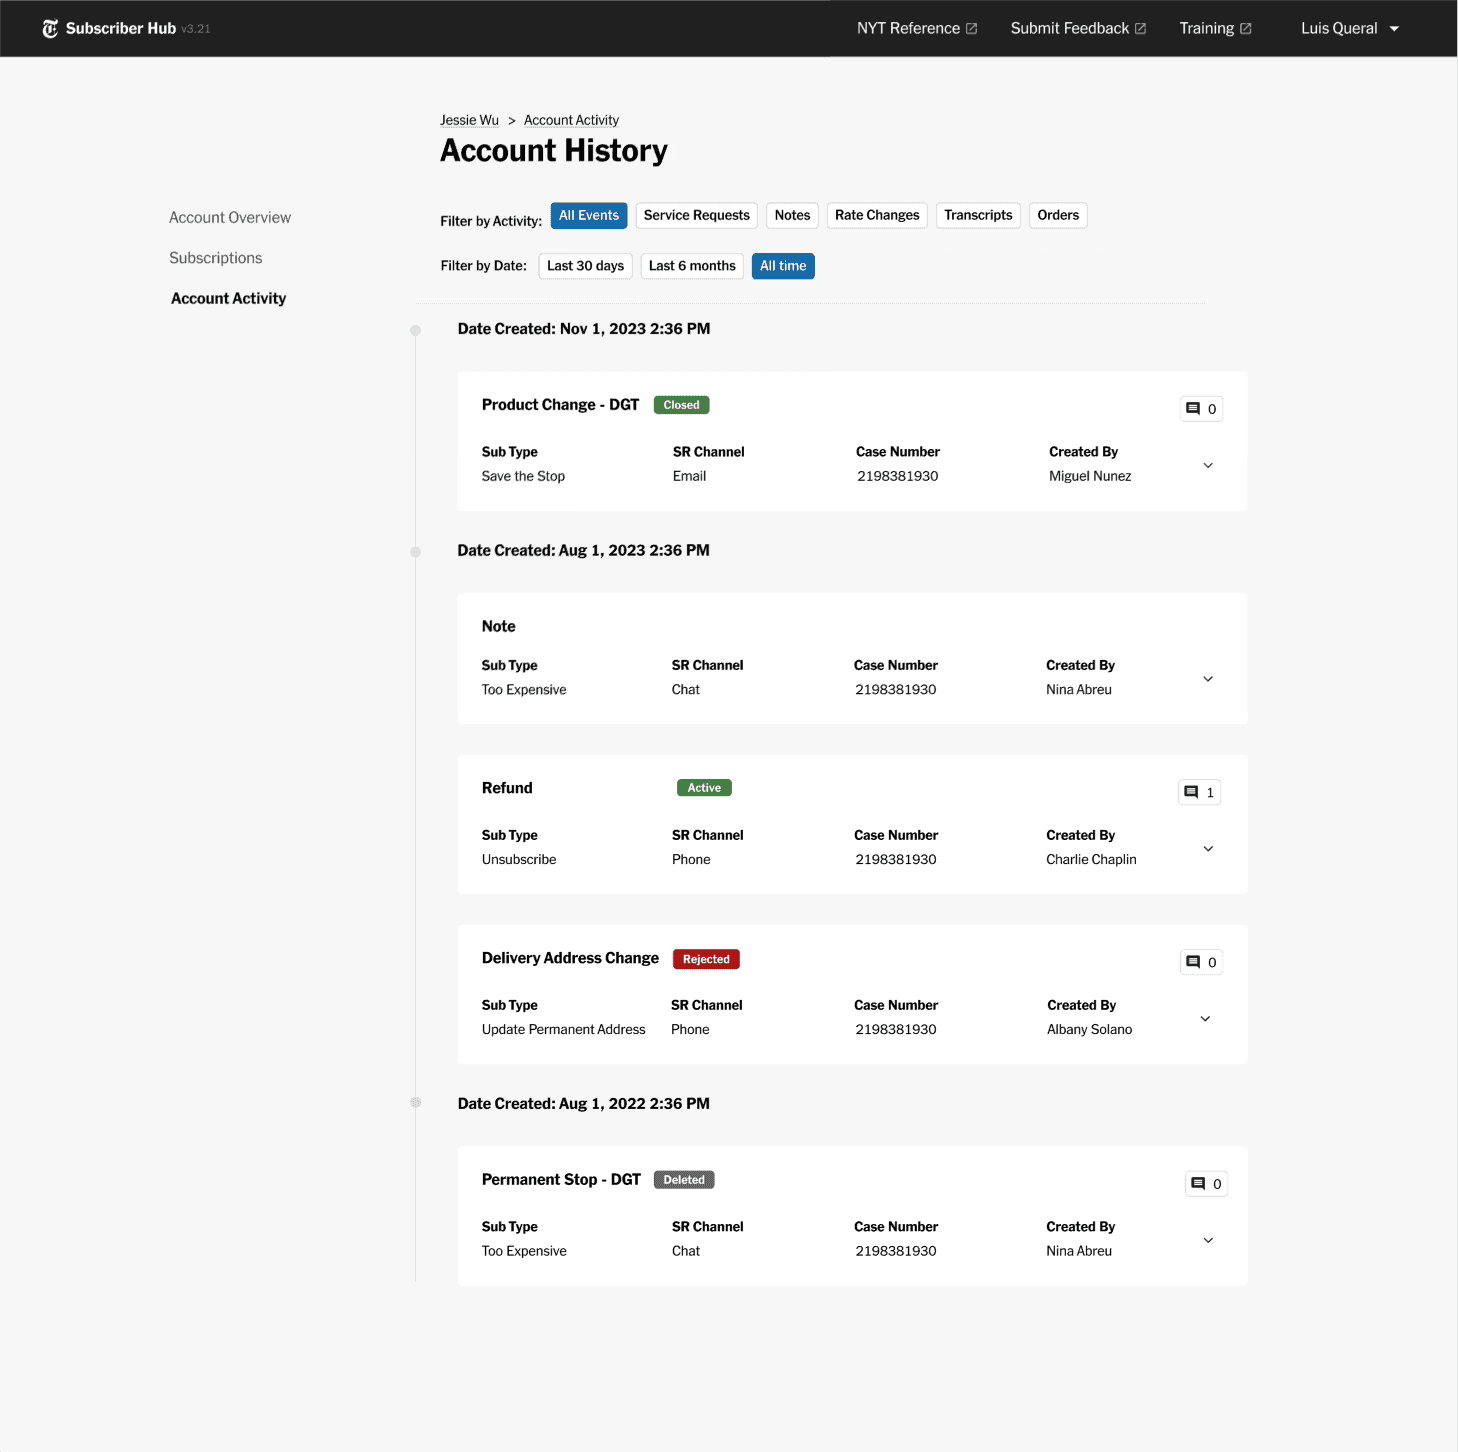Image resolution: width=1458 pixels, height=1452 pixels.
Task: Open Submit Feedback link
Action: [1078, 29]
